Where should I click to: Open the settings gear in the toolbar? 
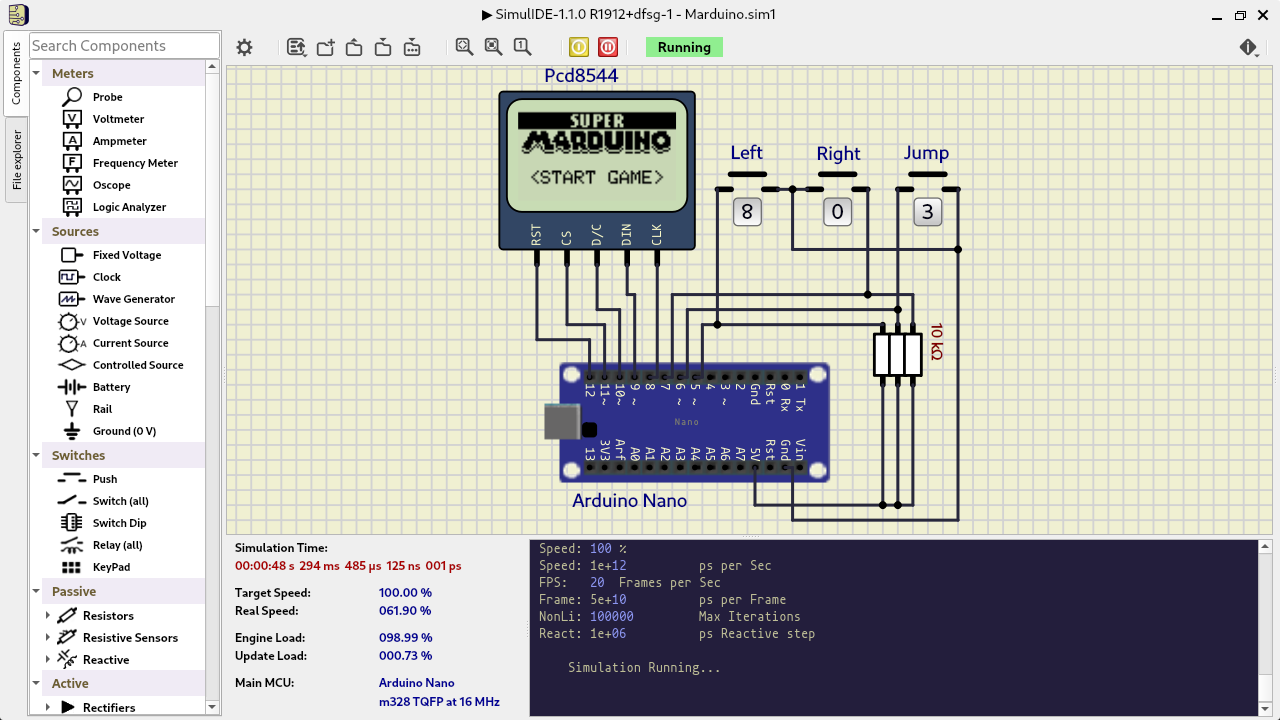click(x=244, y=47)
